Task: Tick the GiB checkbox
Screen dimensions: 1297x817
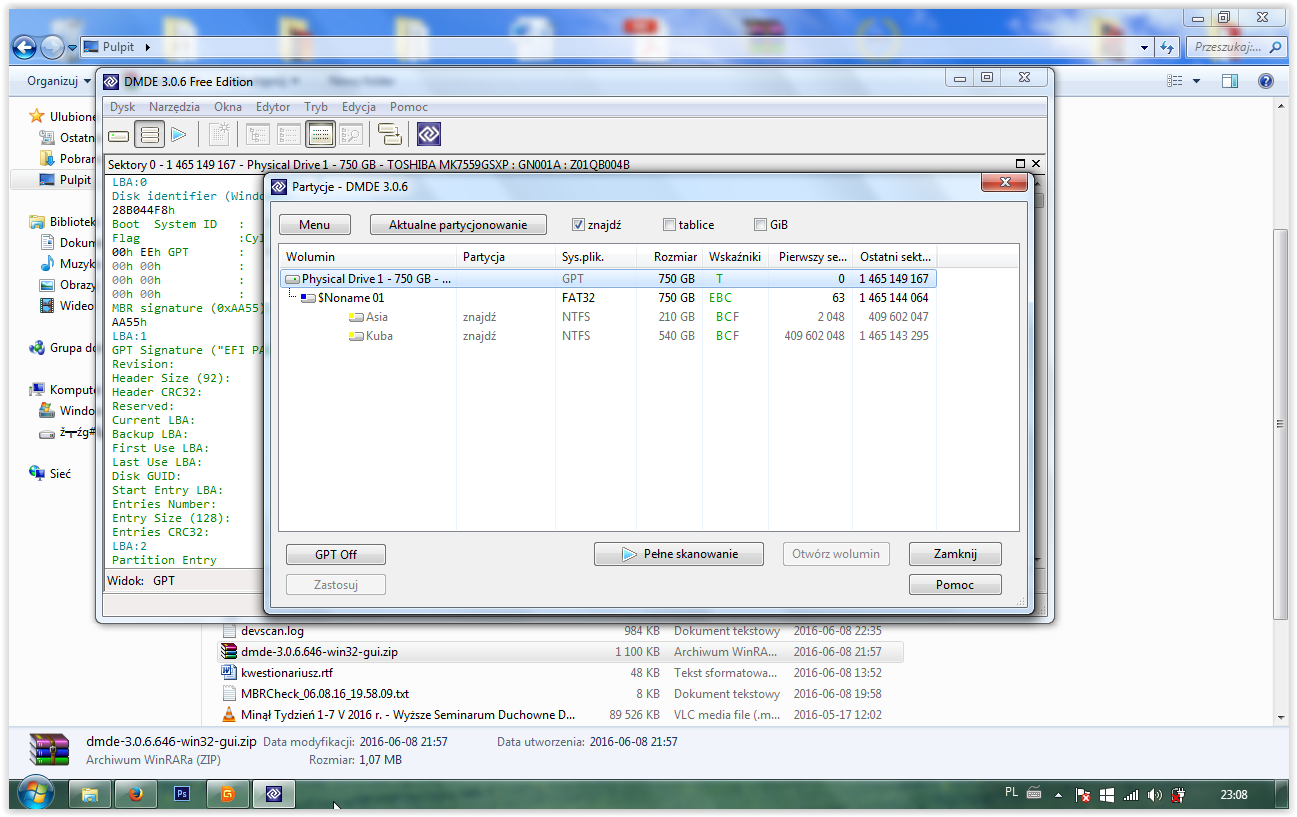Action: tap(761, 225)
